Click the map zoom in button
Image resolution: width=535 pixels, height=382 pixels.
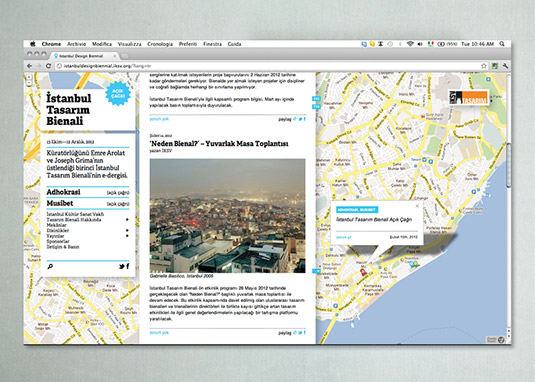point(29,77)
